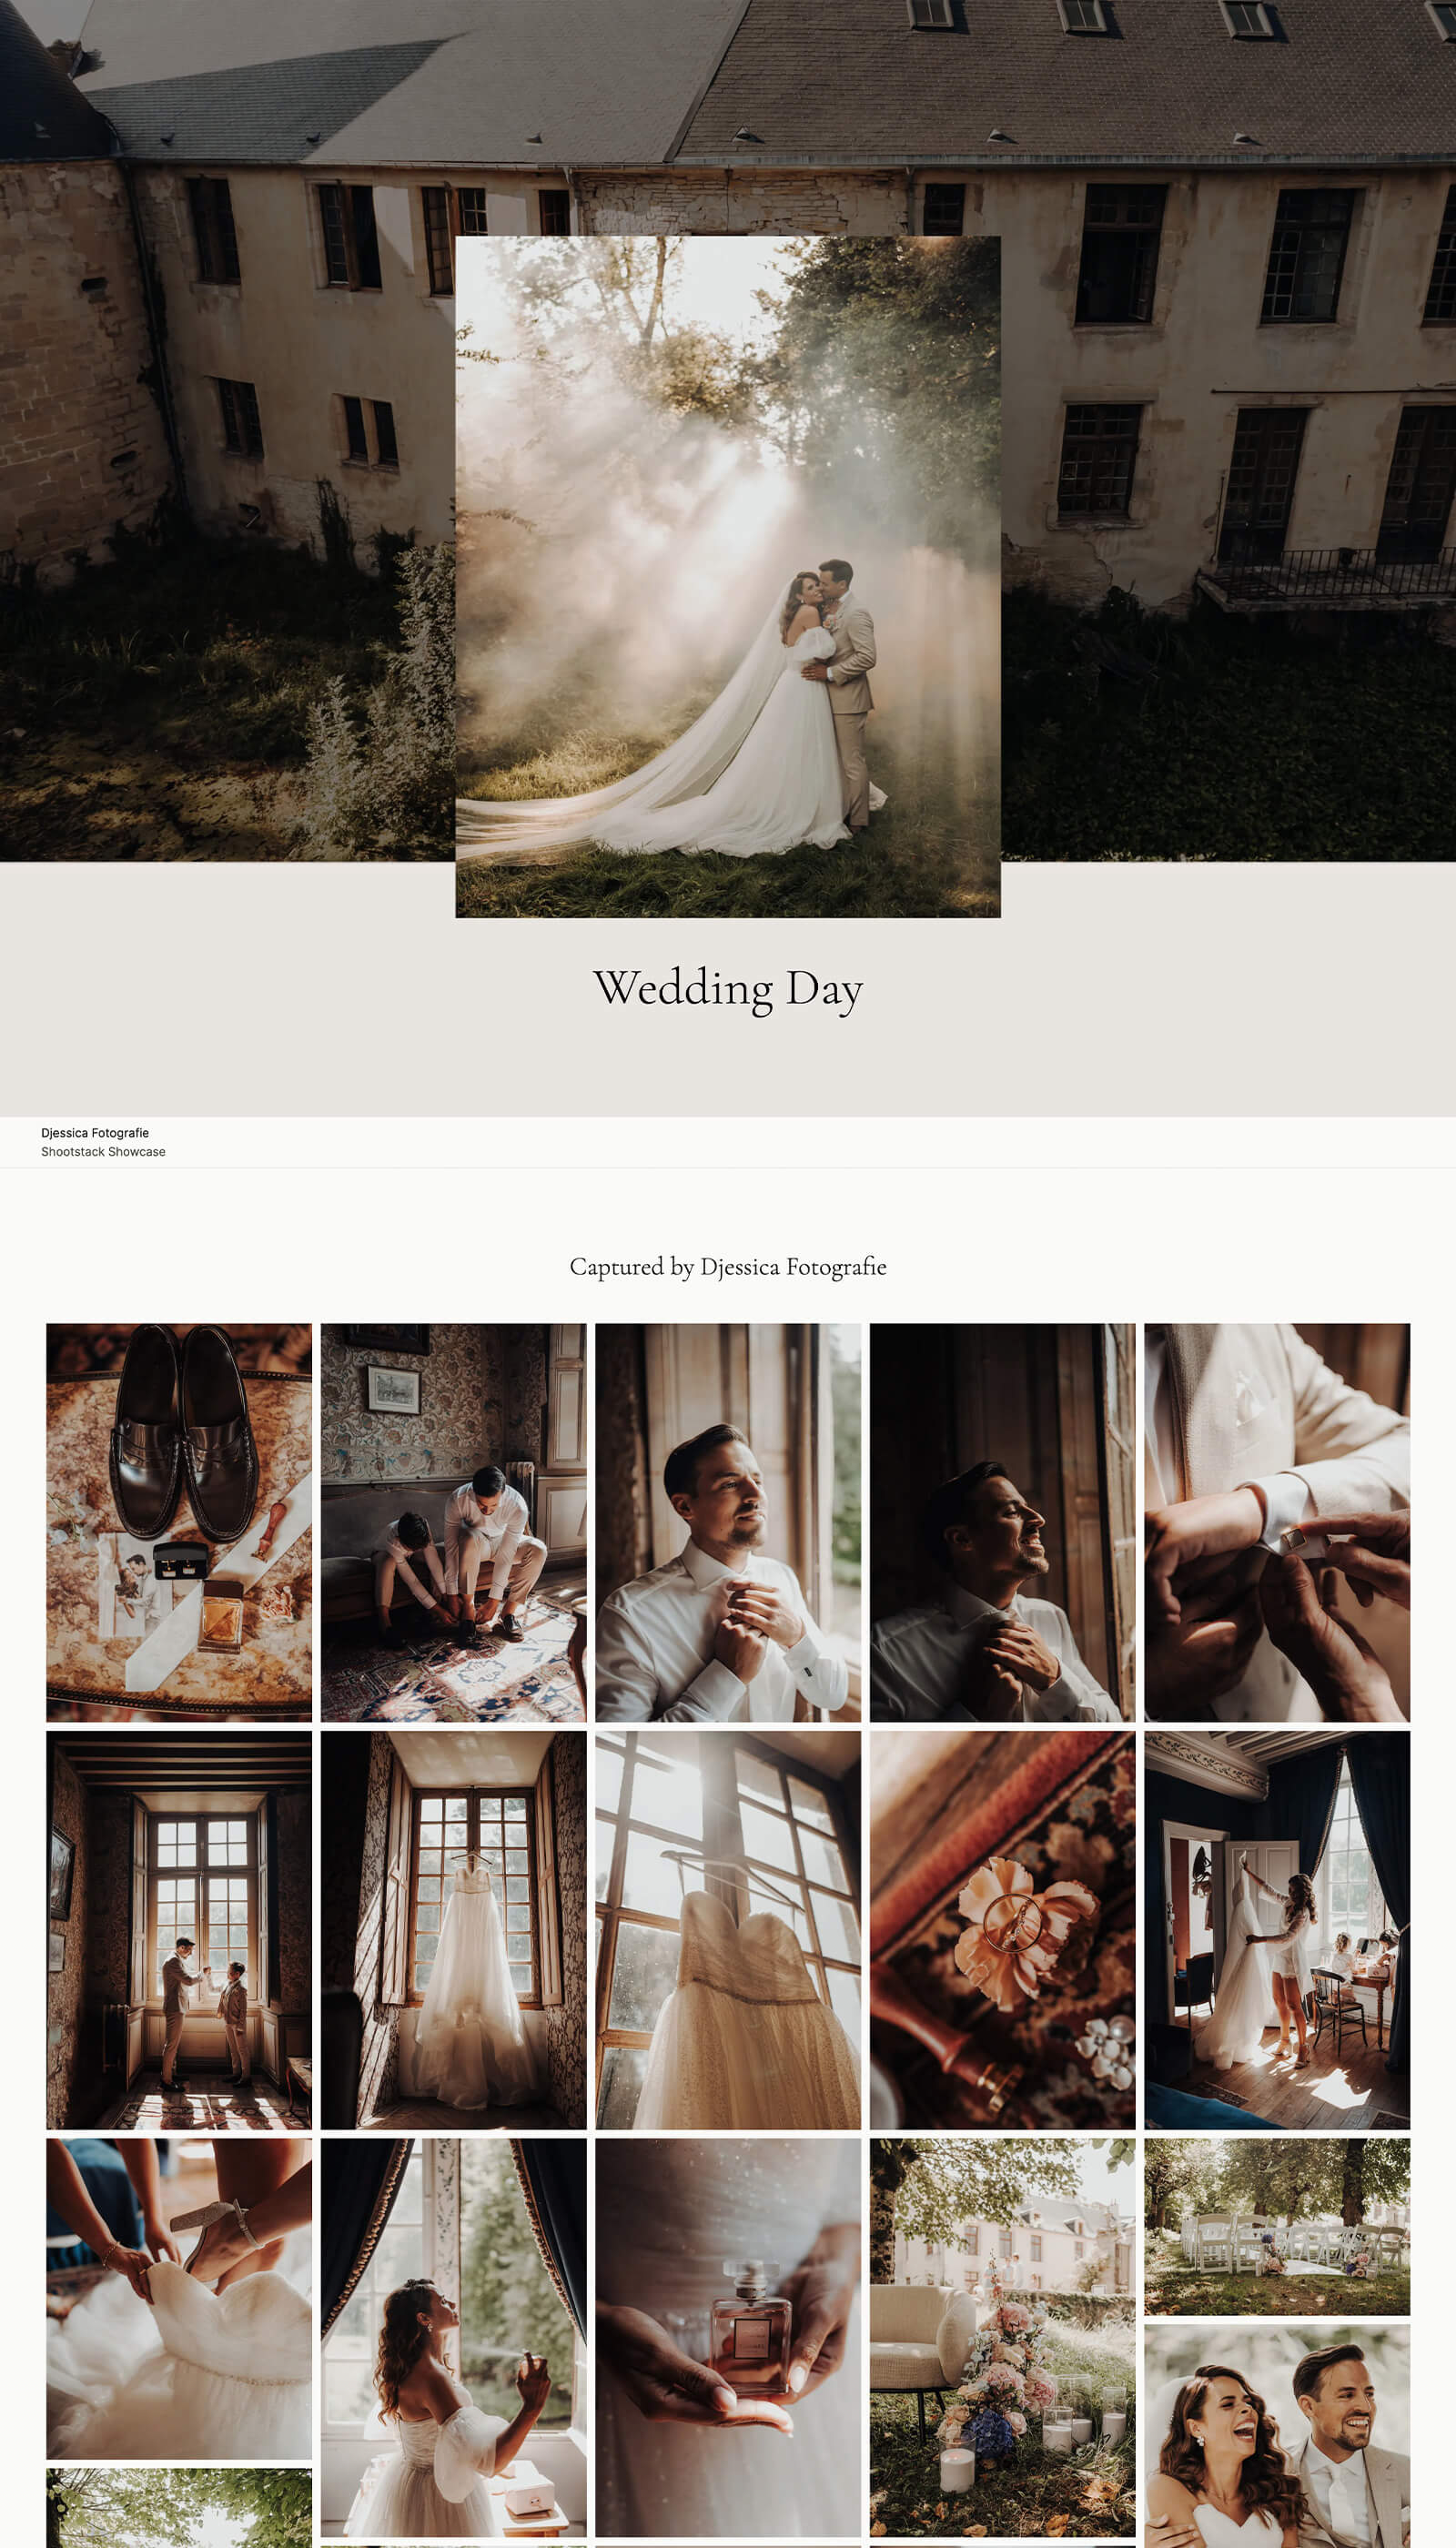Click the Djessica Fotografie link

pos(95,1133)
